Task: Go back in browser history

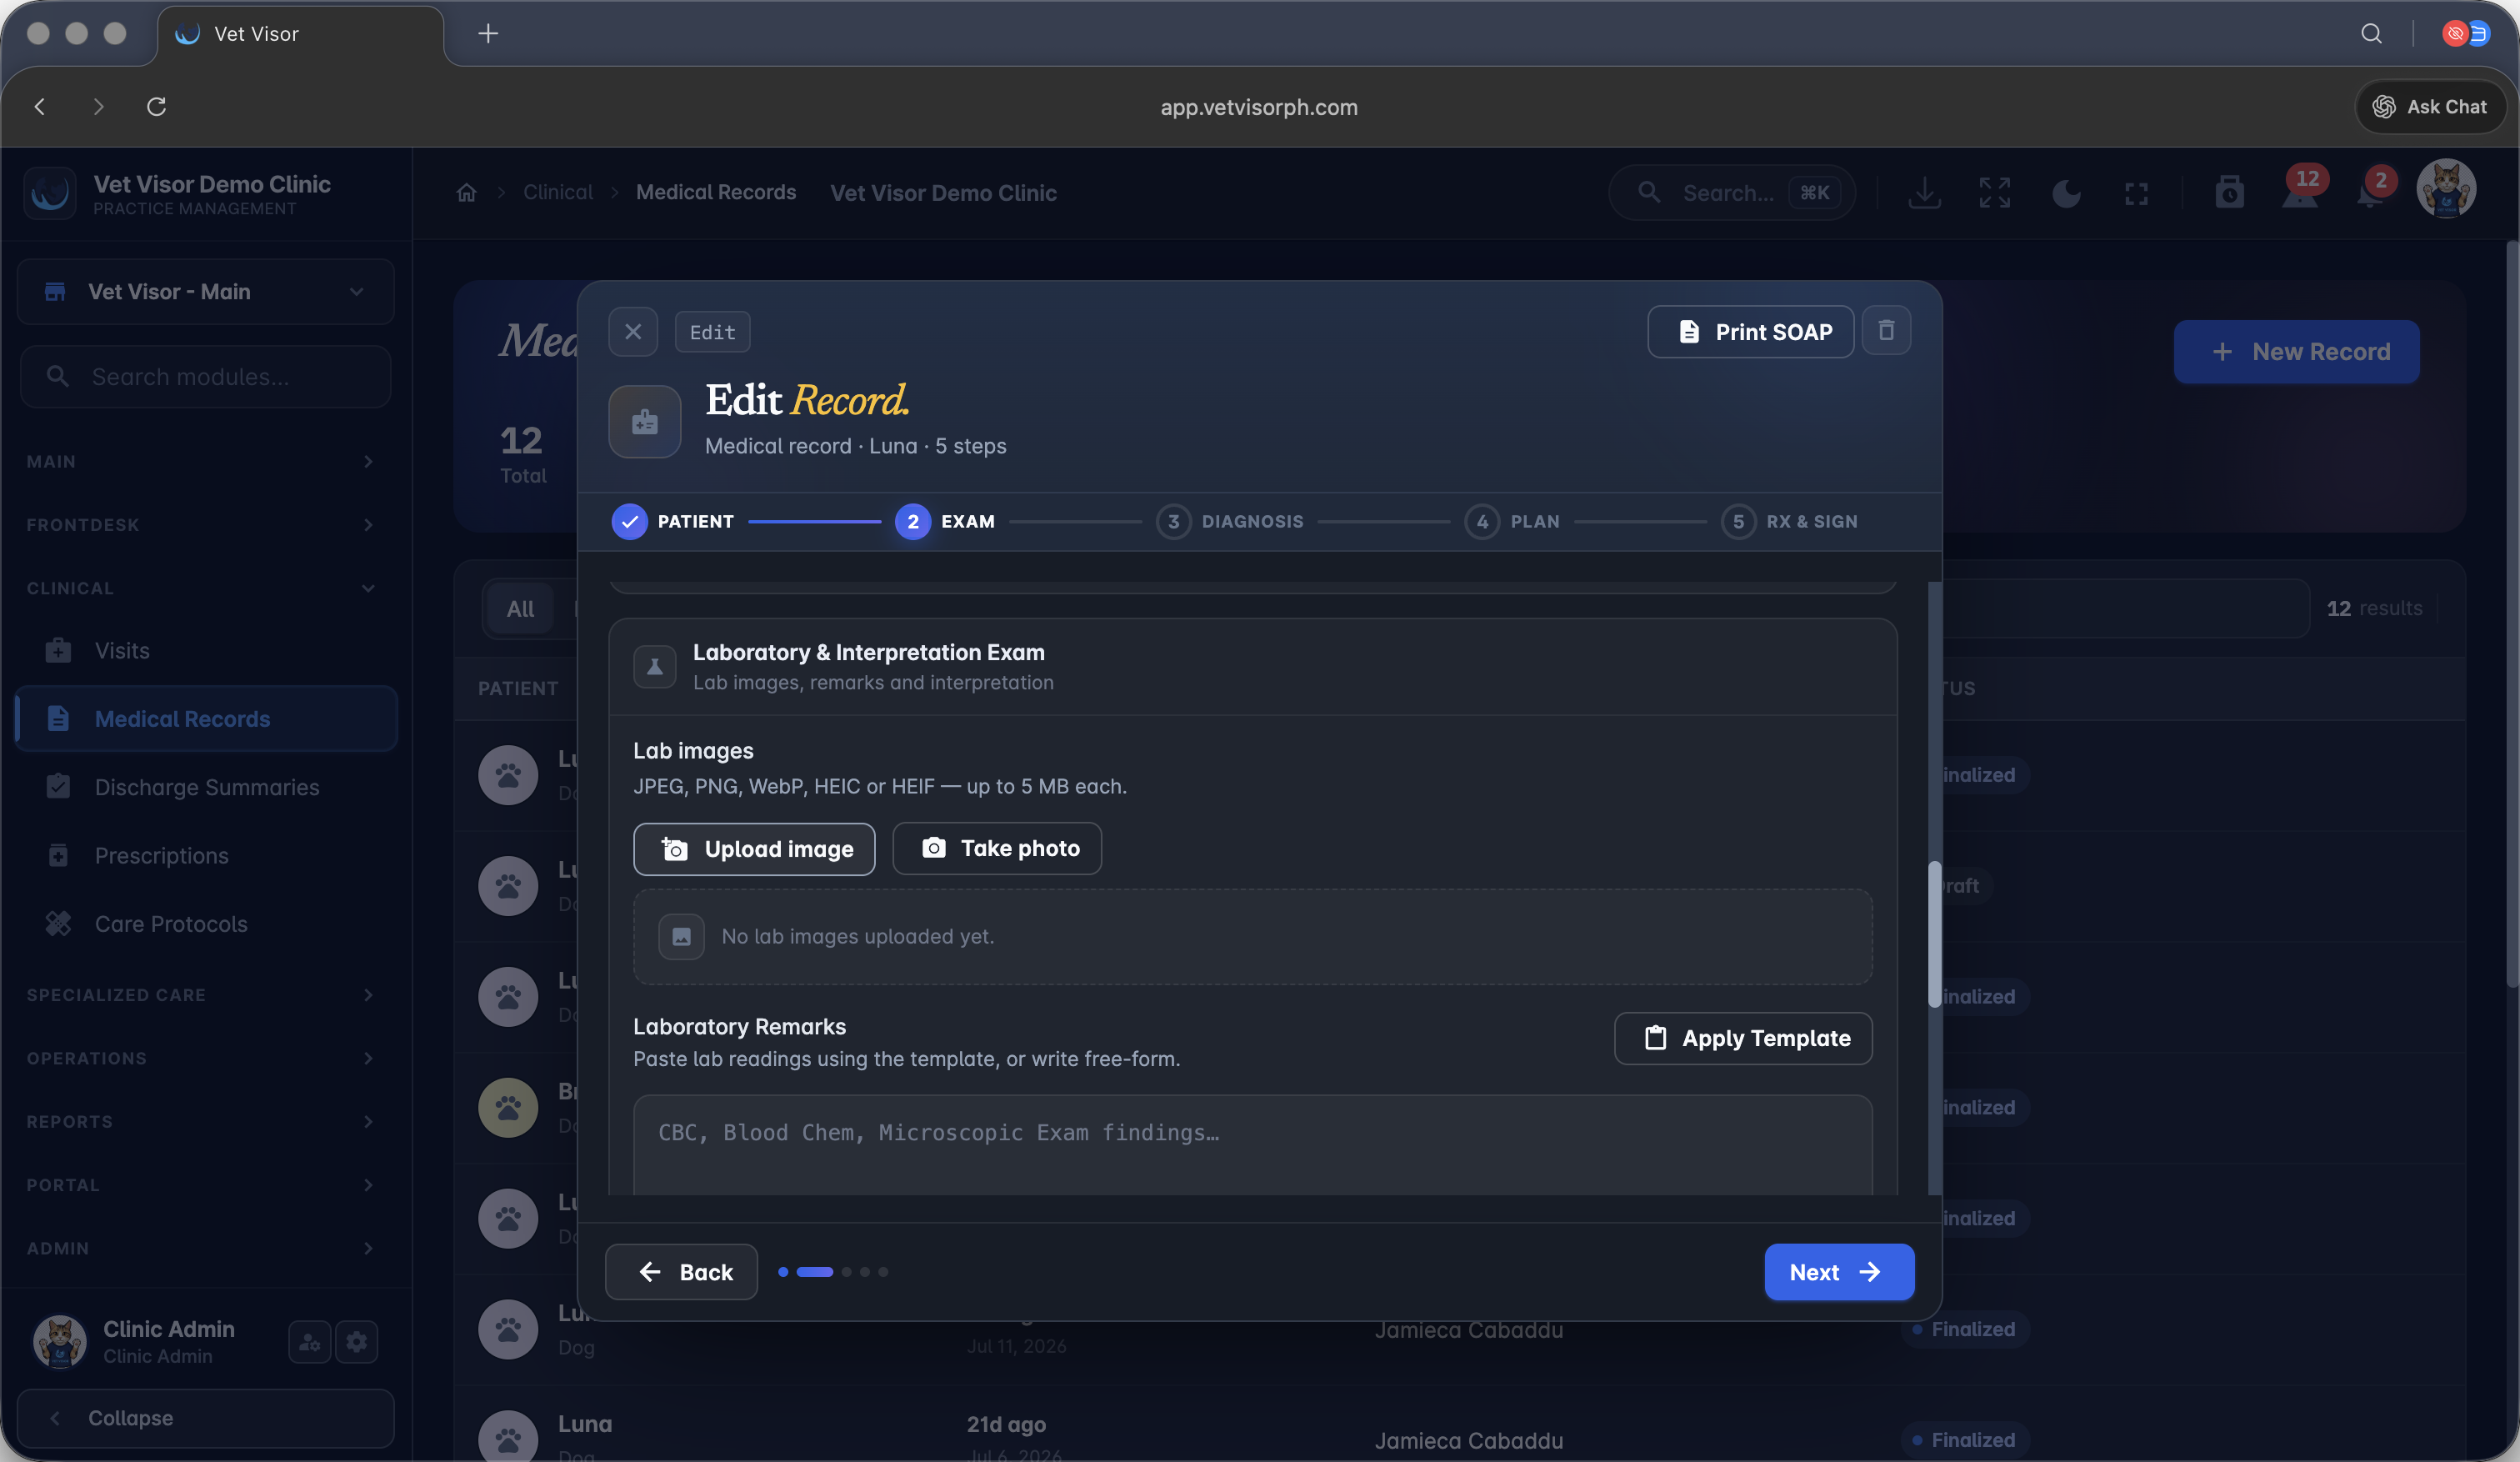Action: pos(40,106)
